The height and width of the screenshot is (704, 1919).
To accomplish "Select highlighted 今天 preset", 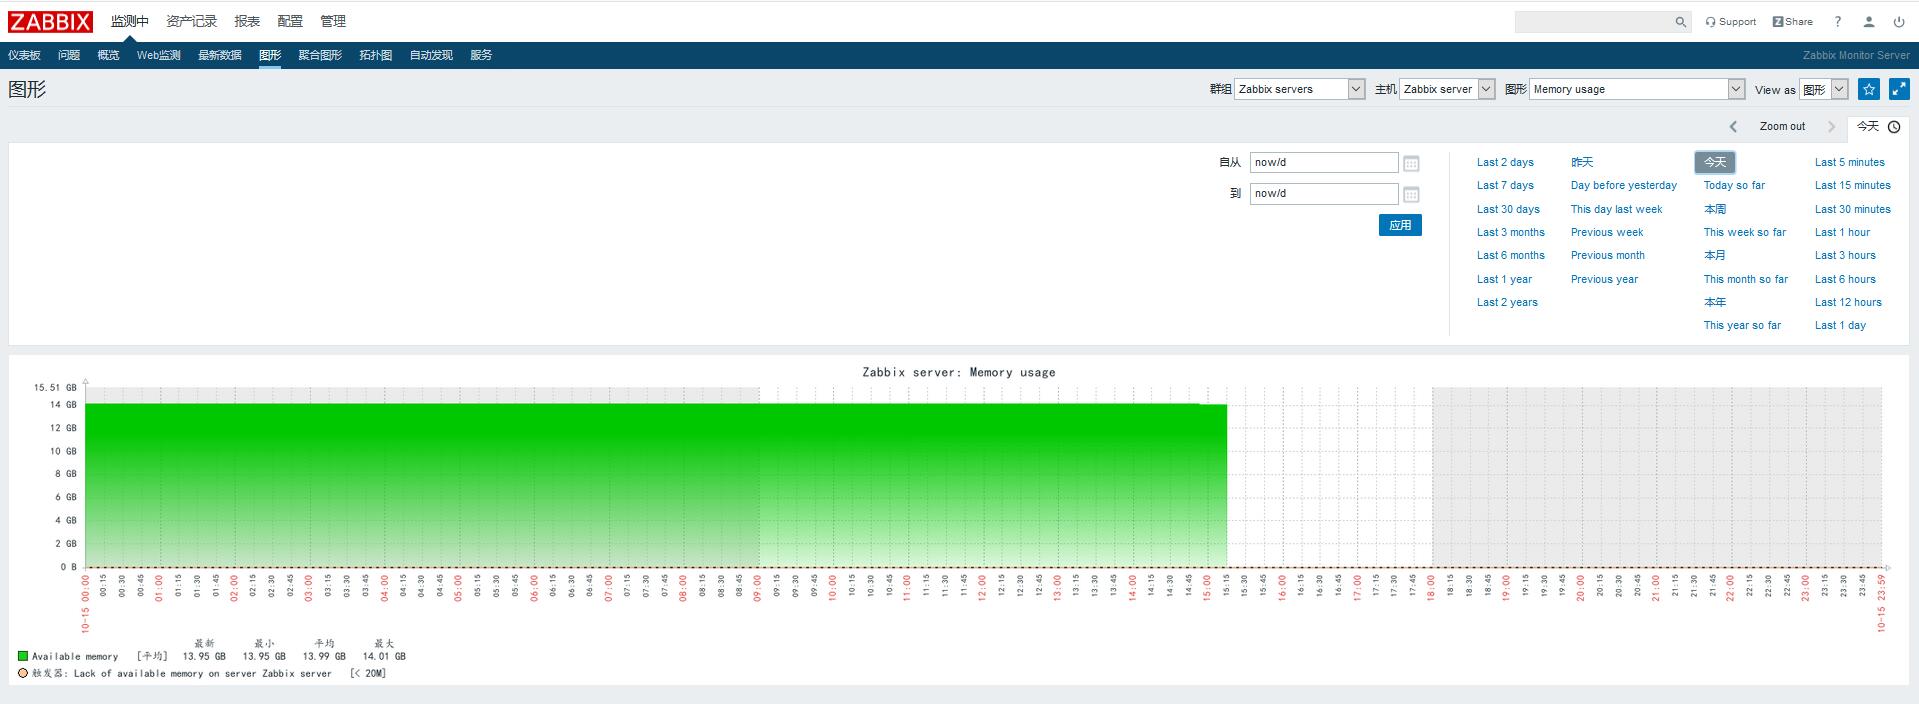I will pos(1715,162).
